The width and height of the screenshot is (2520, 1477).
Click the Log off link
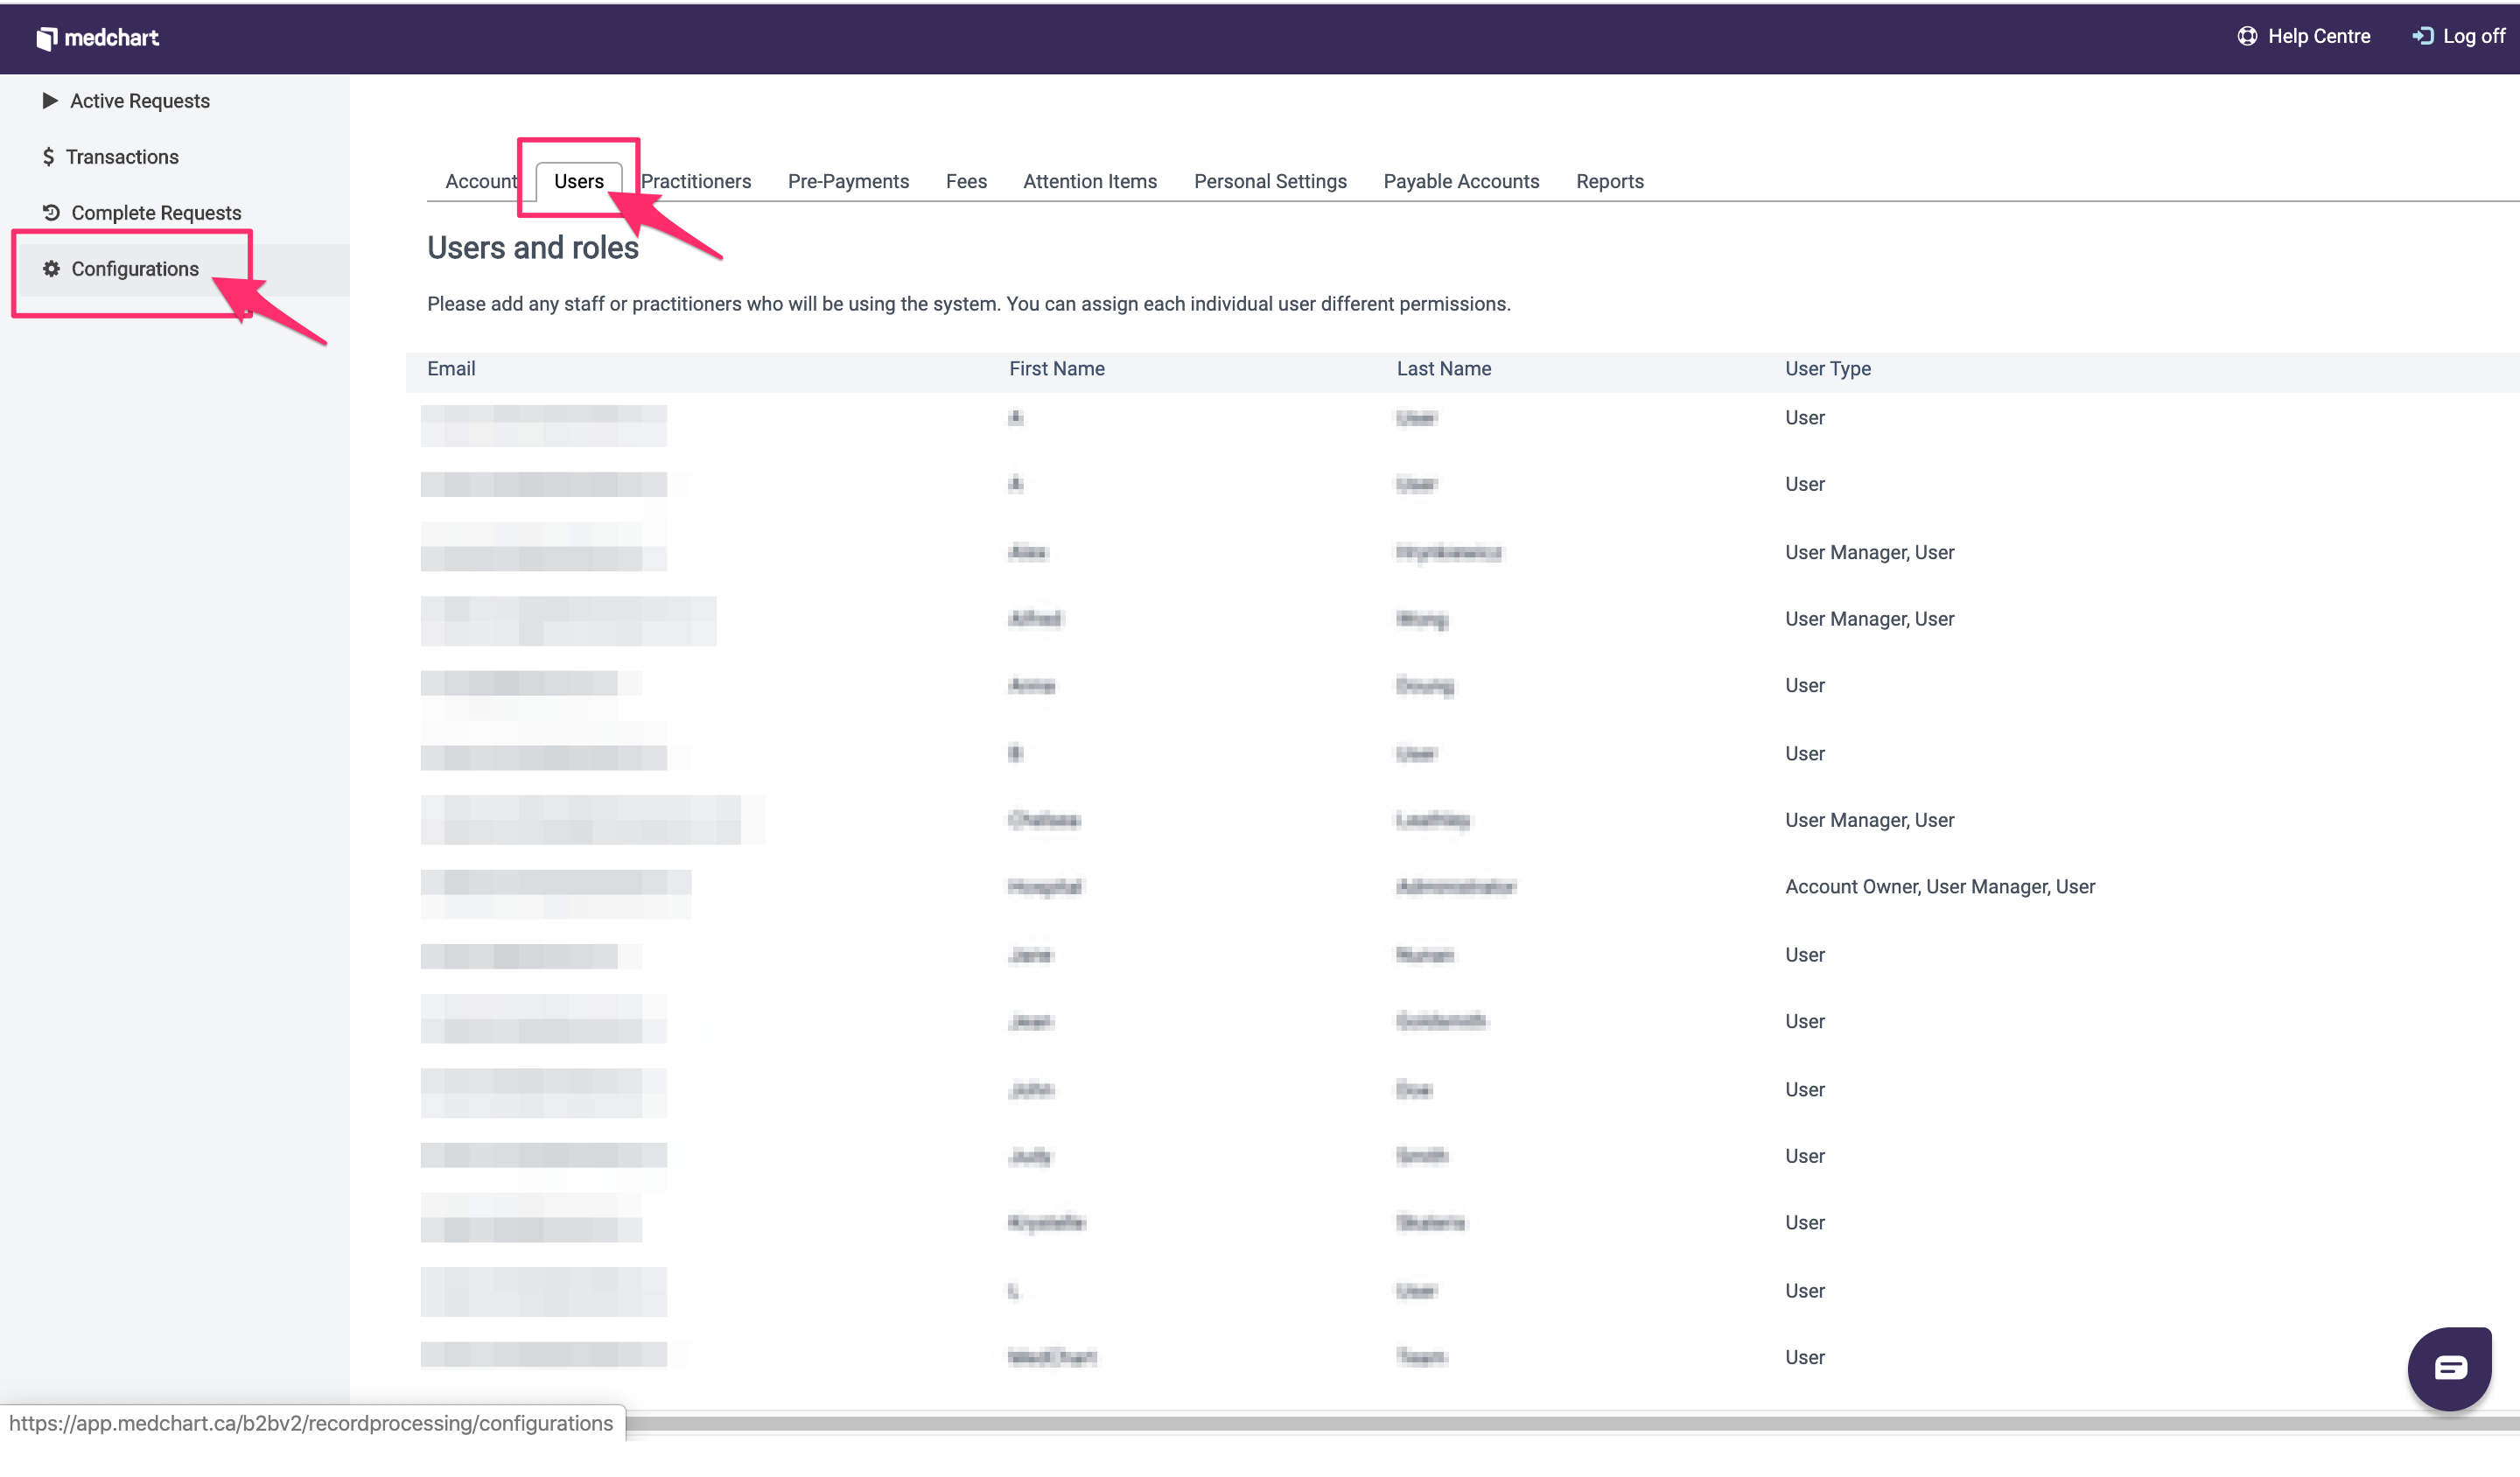2473,36
